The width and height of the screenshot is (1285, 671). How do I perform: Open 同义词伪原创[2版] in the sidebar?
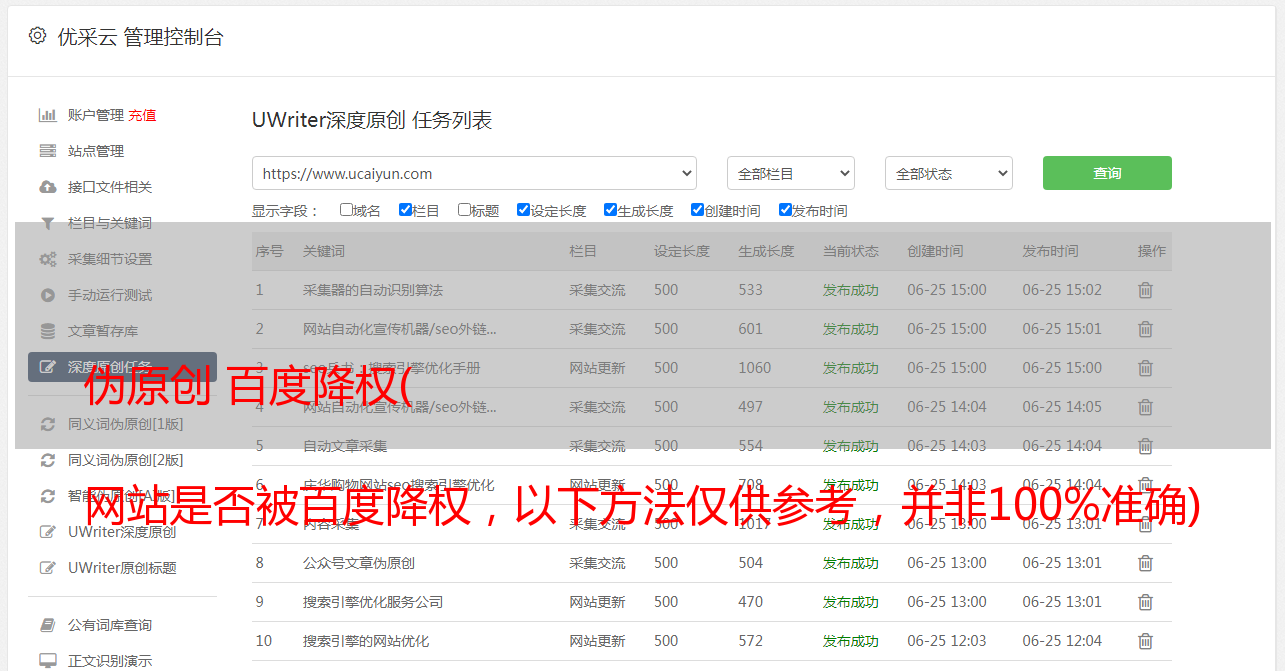(125, 460)
